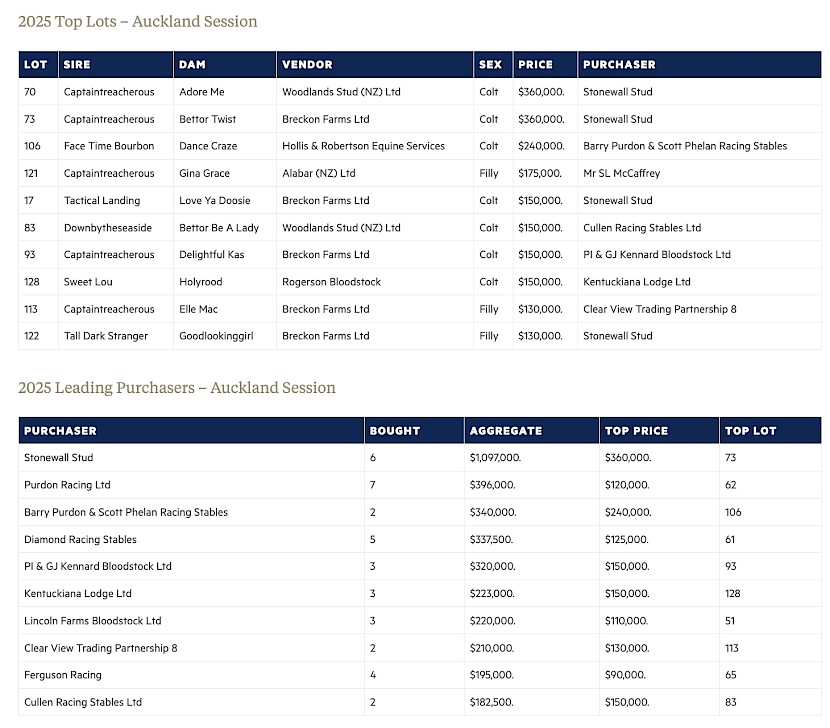830x728 pixels.
Task: Select the '$320,000.' aggregate value
Action: 492,567
